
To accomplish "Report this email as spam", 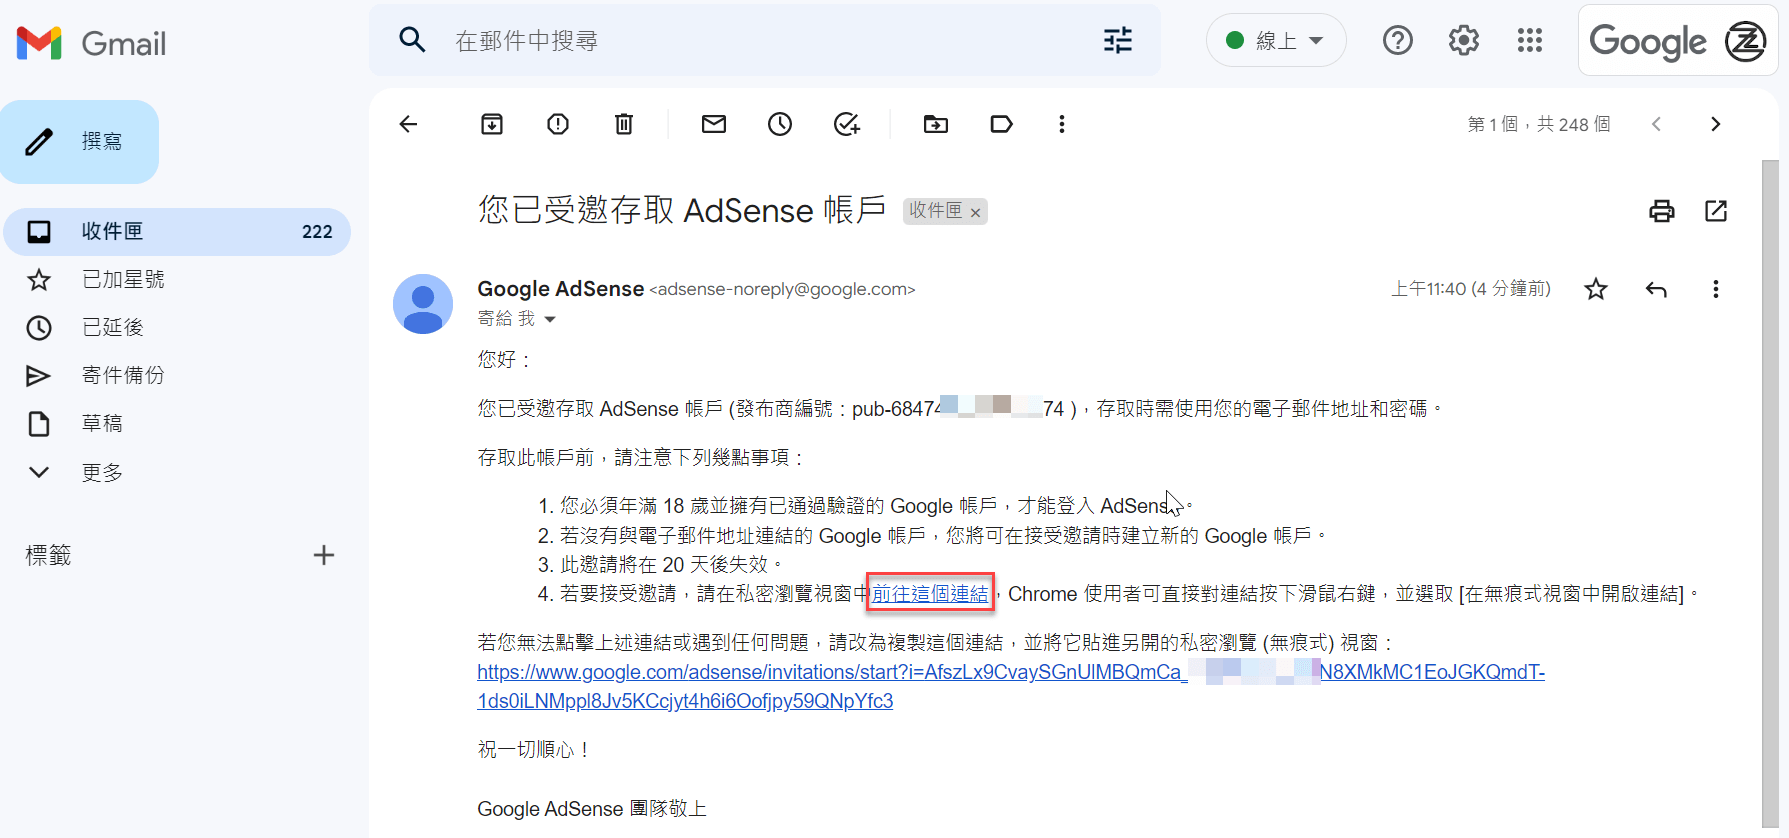I will click(558, 124).
